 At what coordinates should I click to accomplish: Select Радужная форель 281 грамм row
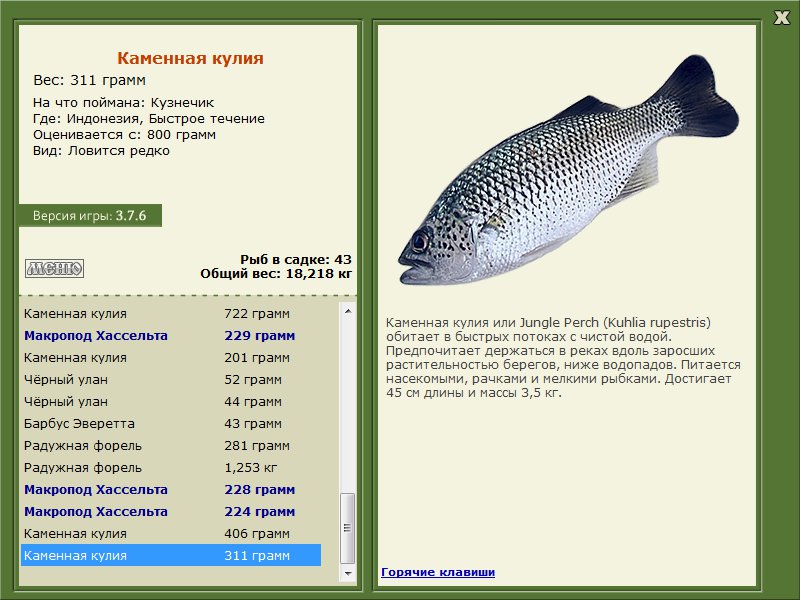pos(171,445)
